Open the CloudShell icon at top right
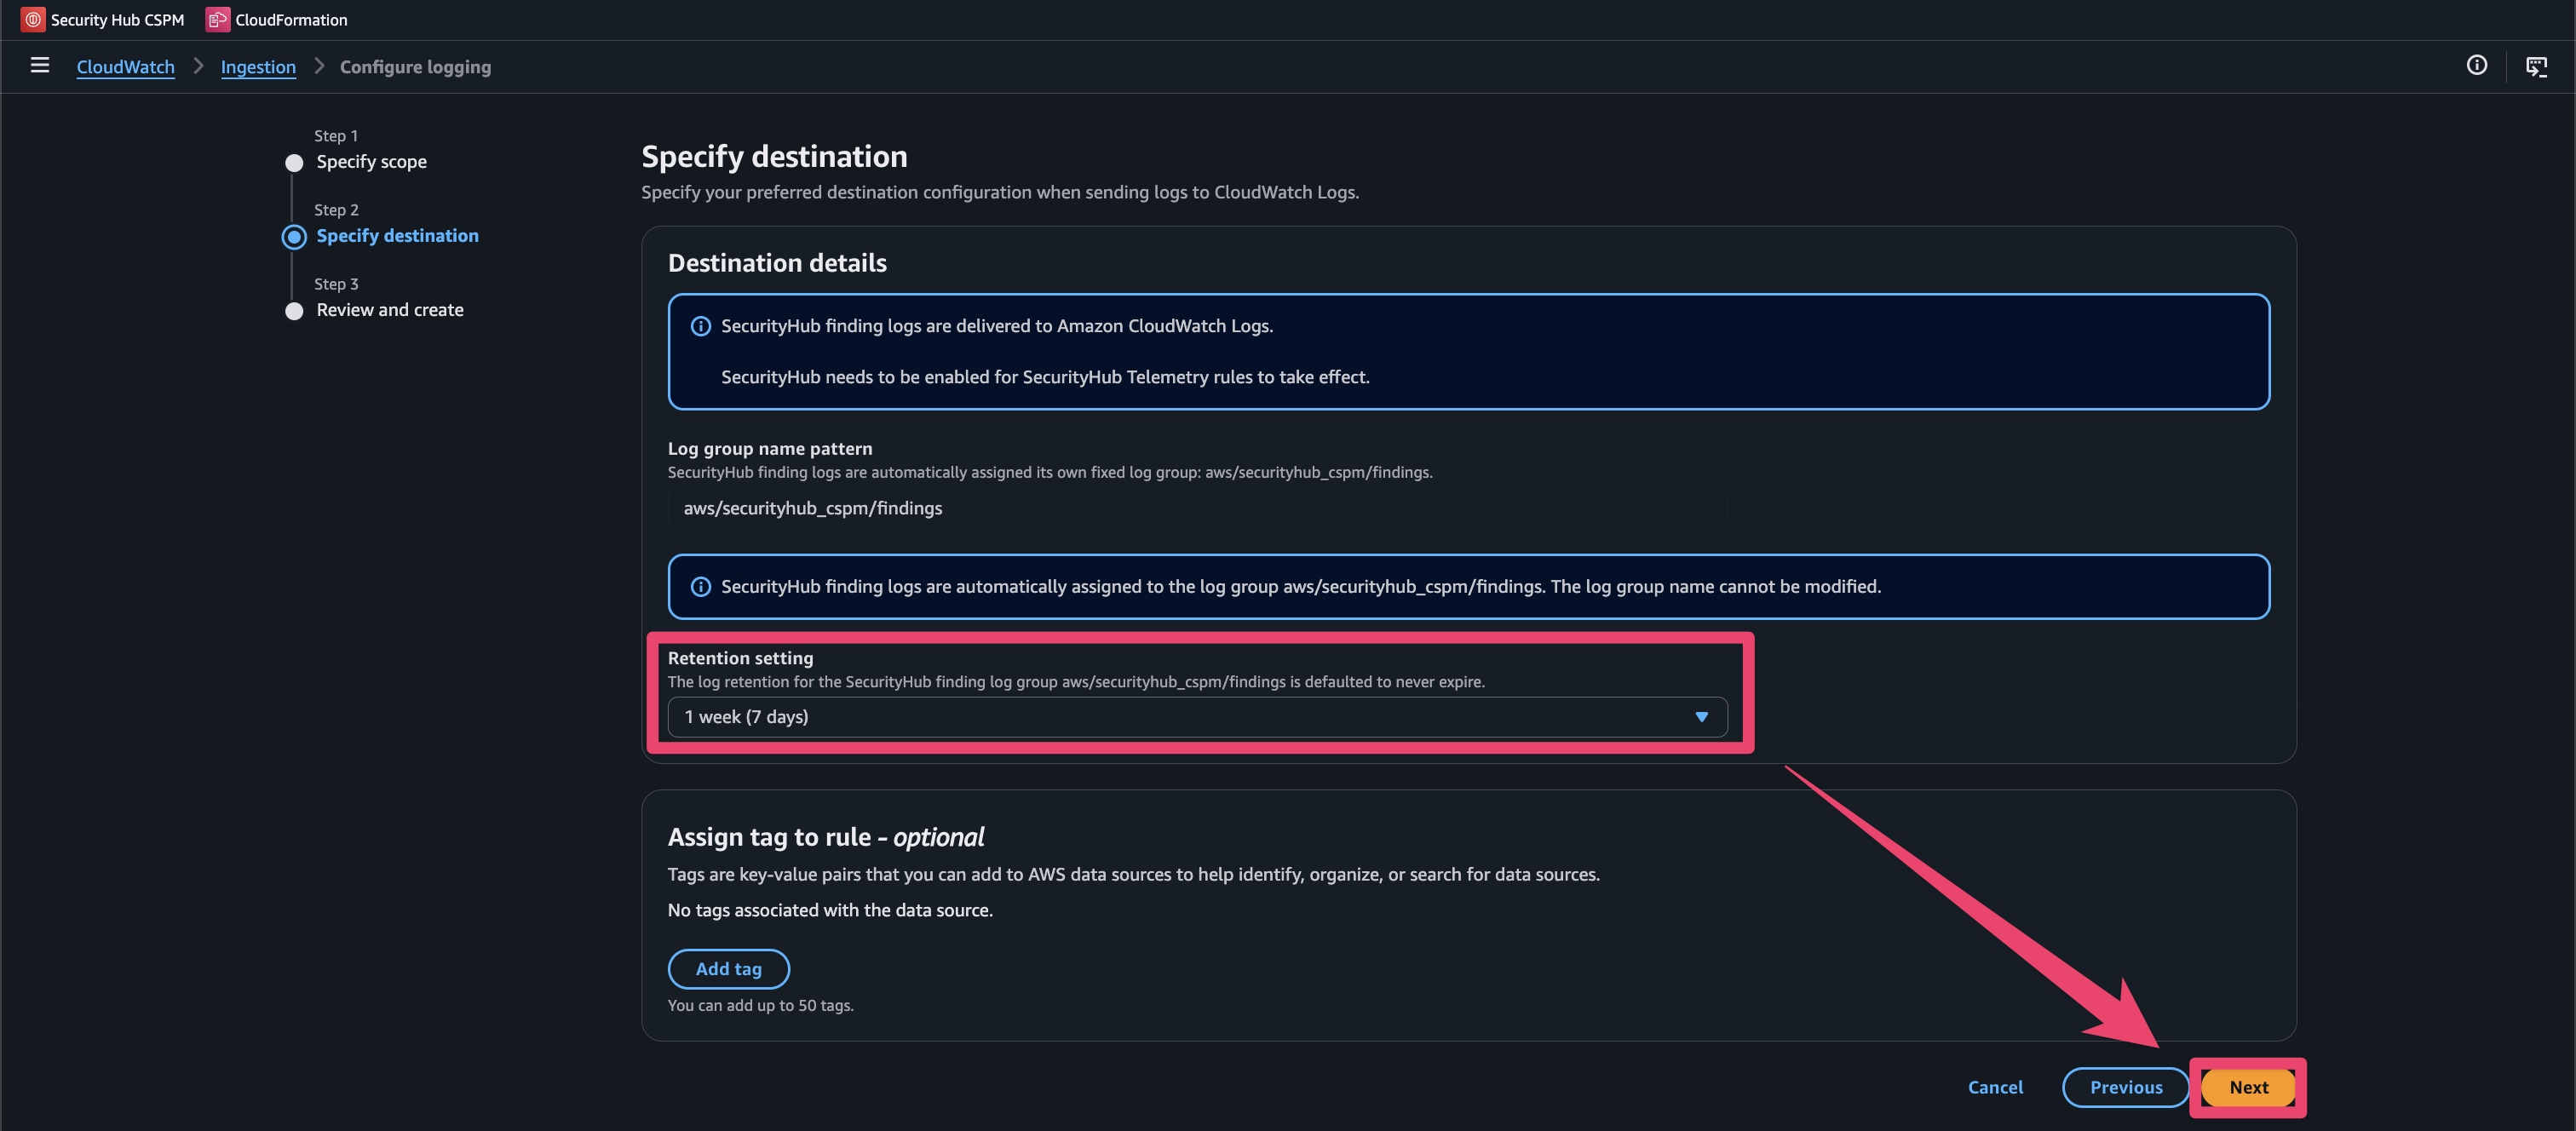Image resolution: width=2576 pixels, height=1131 pixels. pyautogui.click(x=2536, y=66)
